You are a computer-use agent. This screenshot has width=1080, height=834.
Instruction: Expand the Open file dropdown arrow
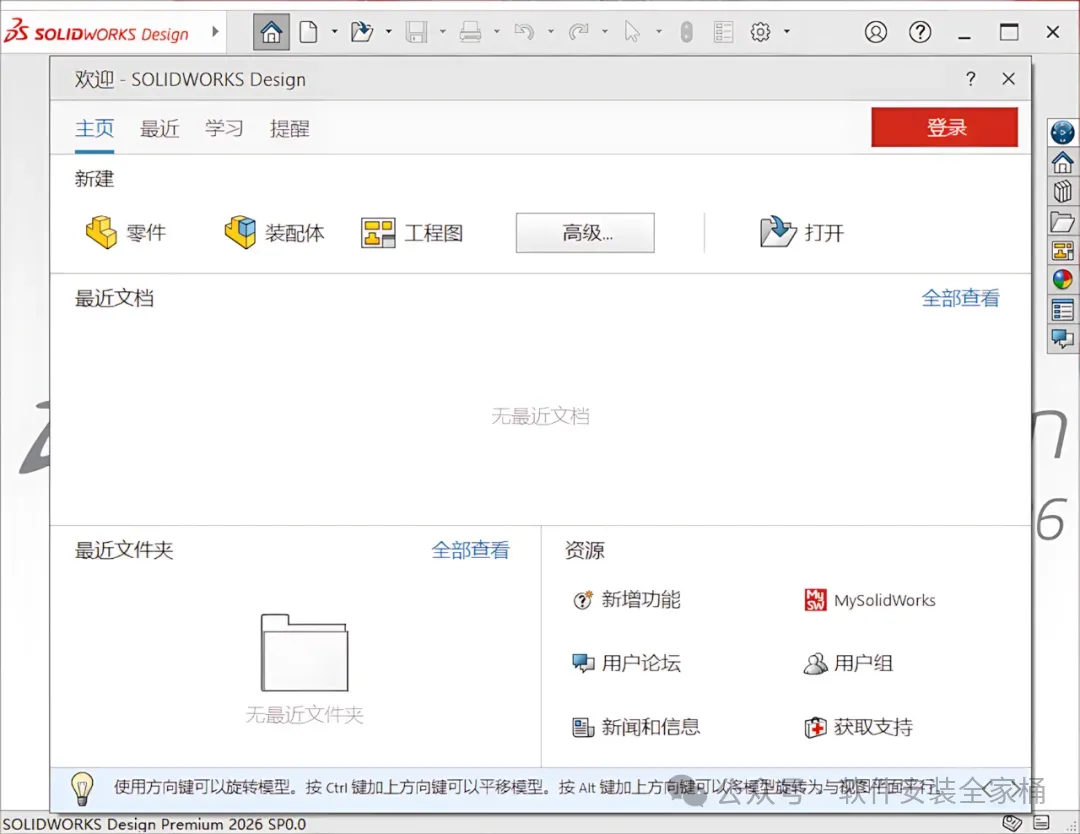pyautogui.click(x=388, y=32)
